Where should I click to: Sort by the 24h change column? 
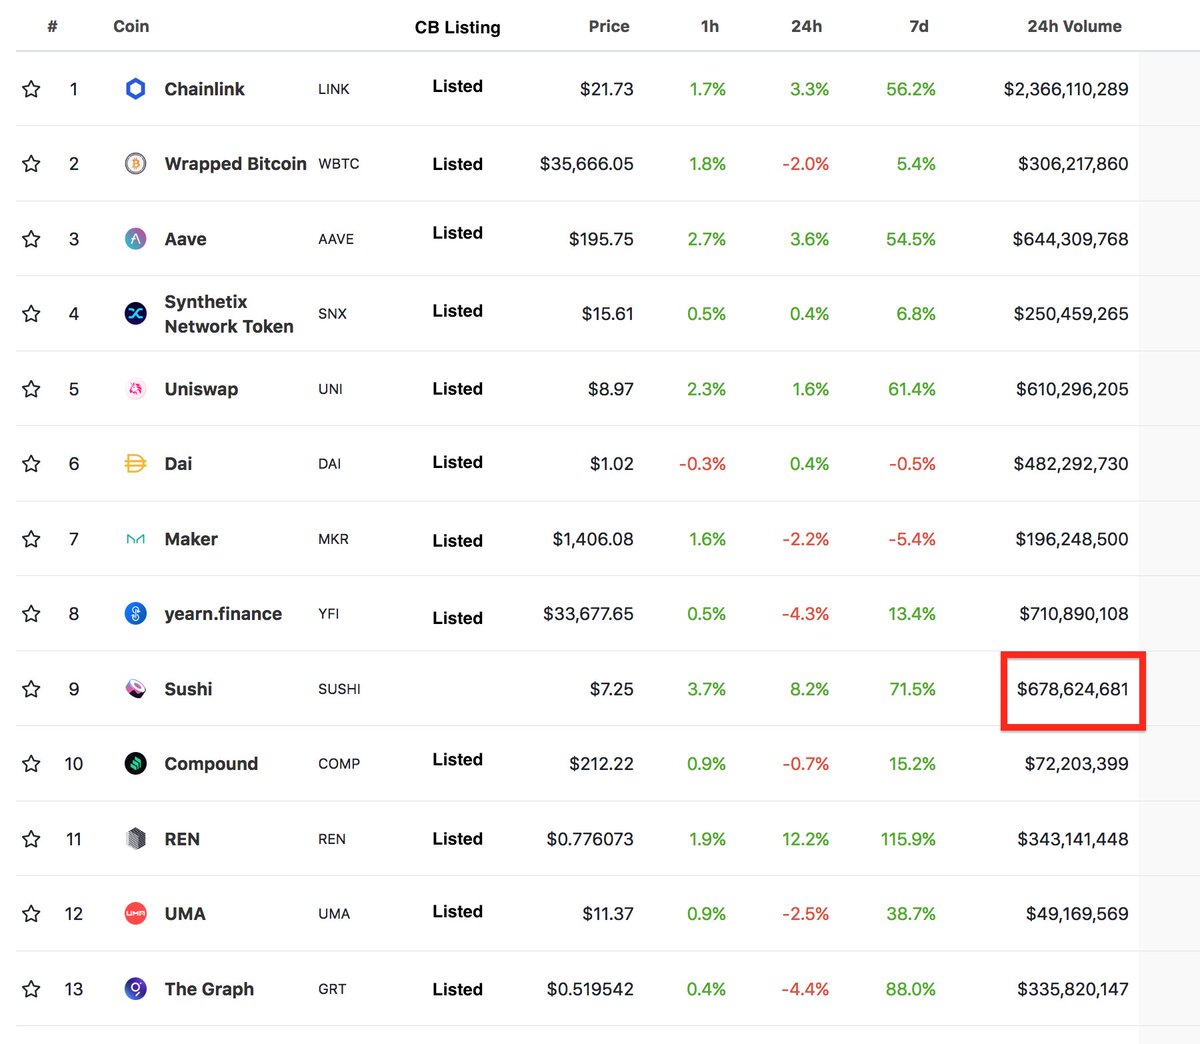pyautogui.click(x=807, y=26)
